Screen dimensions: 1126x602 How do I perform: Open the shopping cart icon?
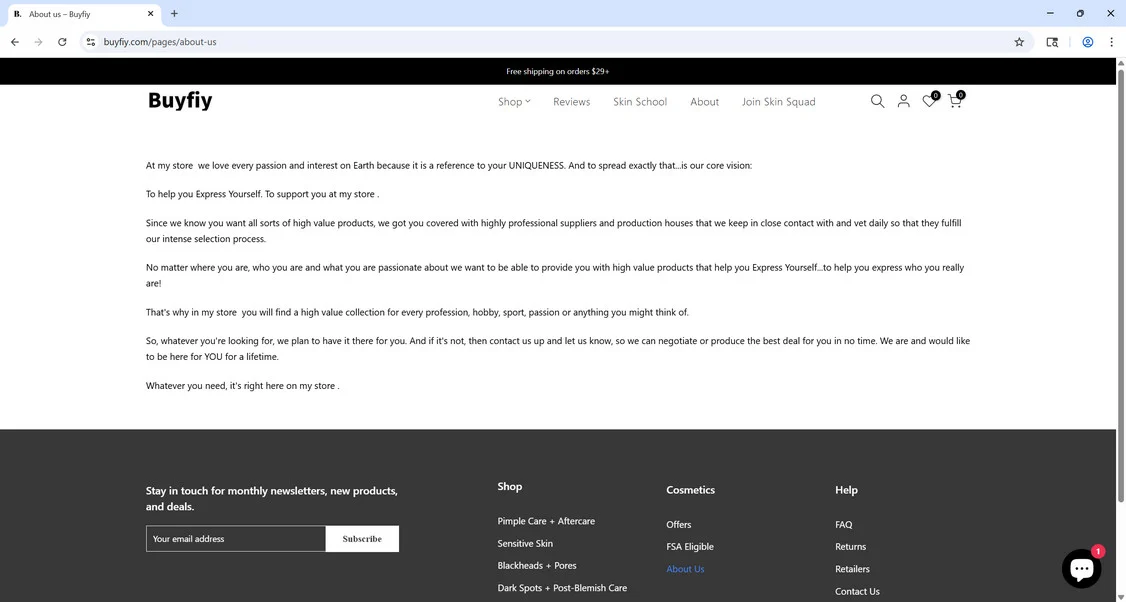click(x=955, y=101)
